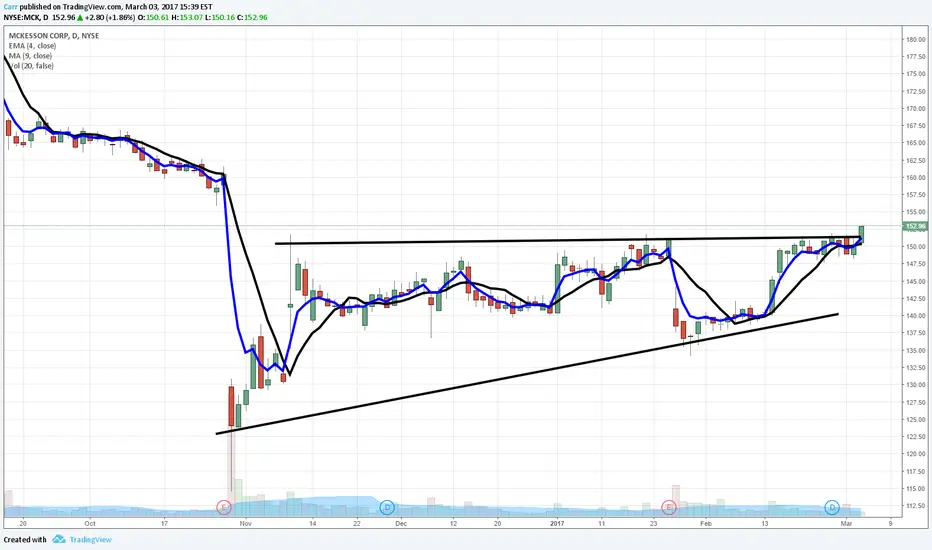
Task: Click the 140.00 price axis label
Action: point(915,316)
